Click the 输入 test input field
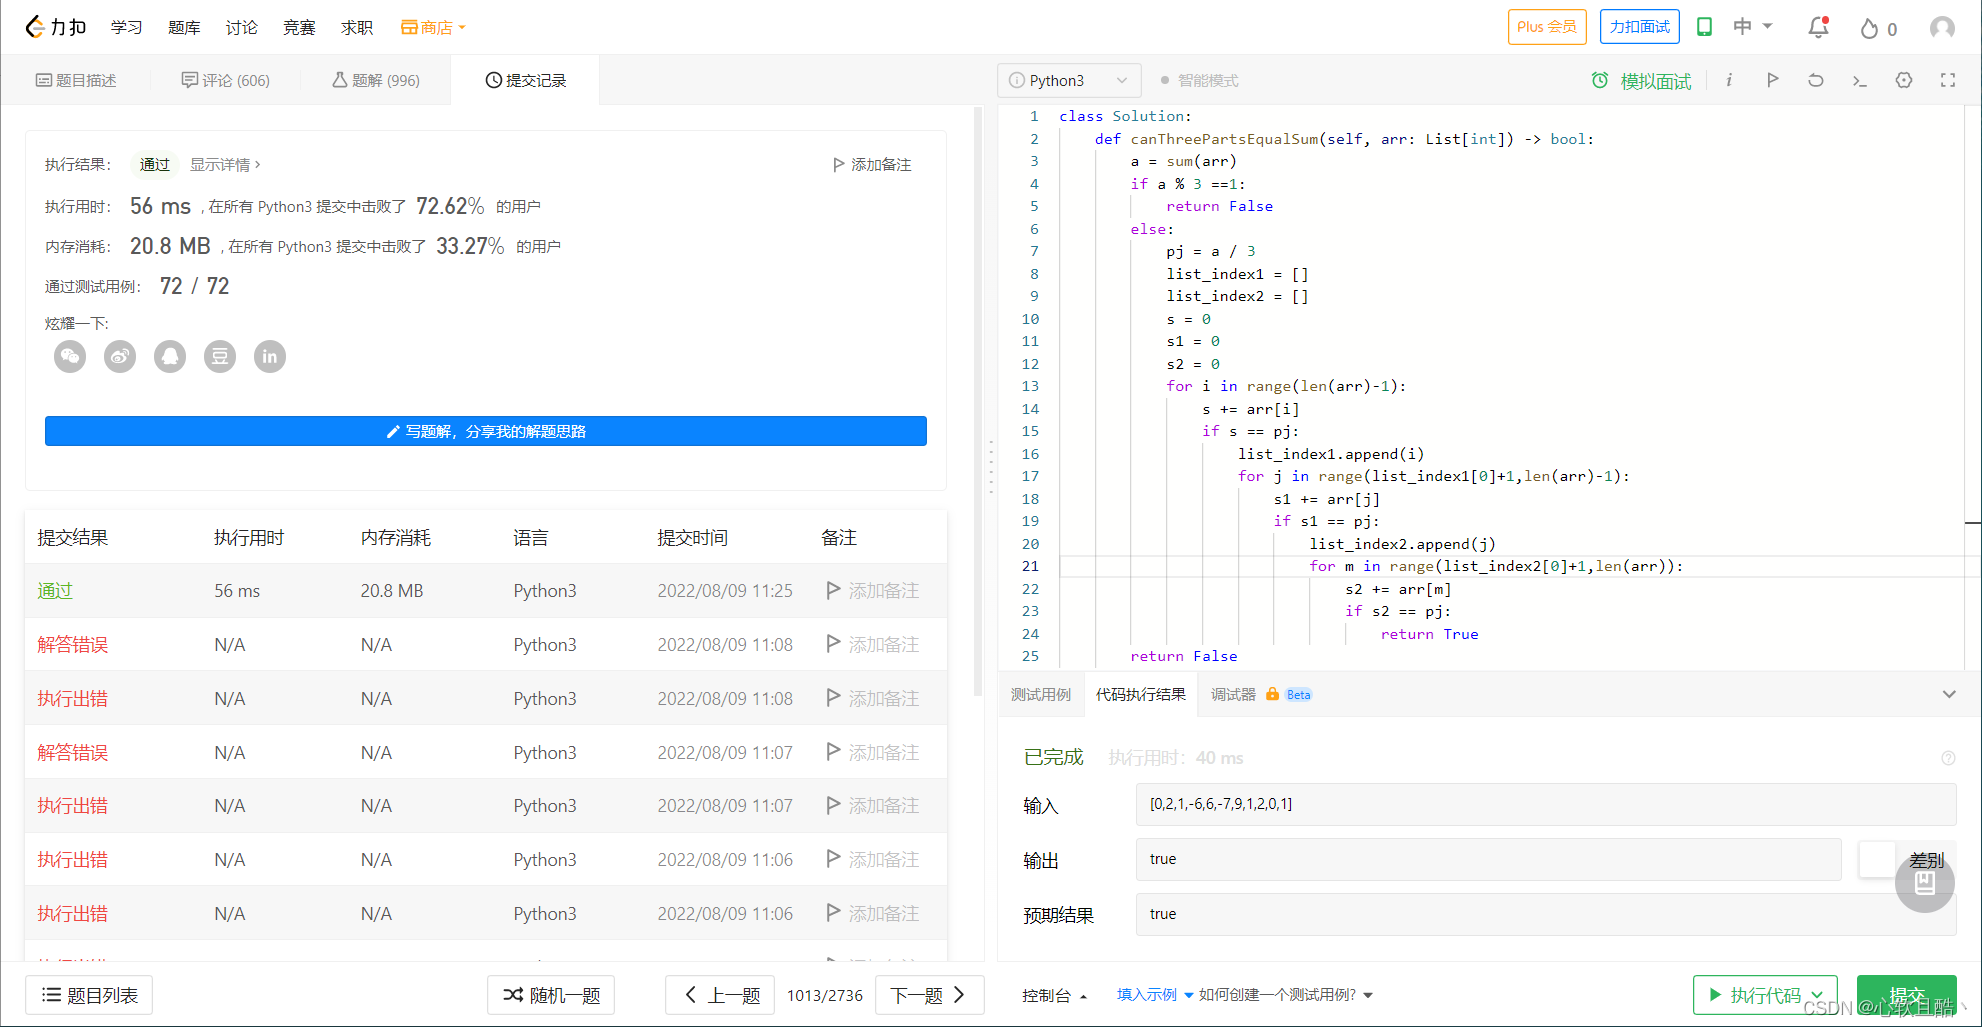The image size is (1982, 1027). click(x=1545, y=805)
